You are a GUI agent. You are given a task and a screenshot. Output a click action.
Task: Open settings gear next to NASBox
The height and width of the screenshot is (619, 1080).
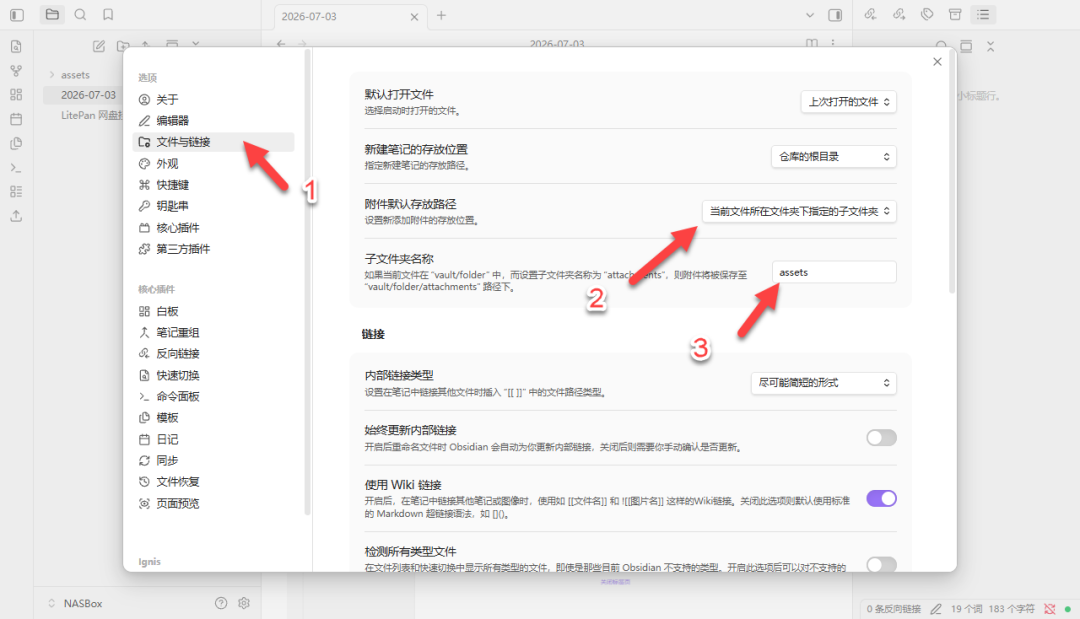click(x=244, y=603)
